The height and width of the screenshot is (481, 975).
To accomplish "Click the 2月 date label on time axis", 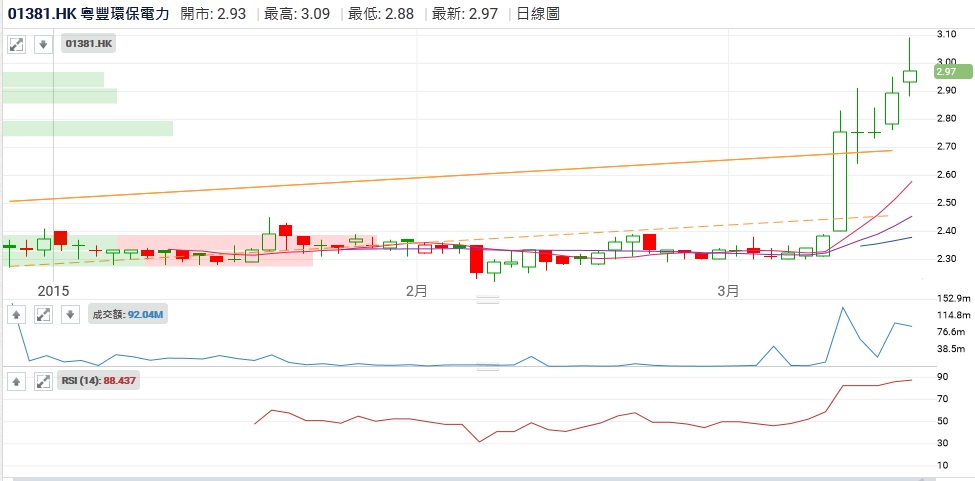I will point(417,291).
